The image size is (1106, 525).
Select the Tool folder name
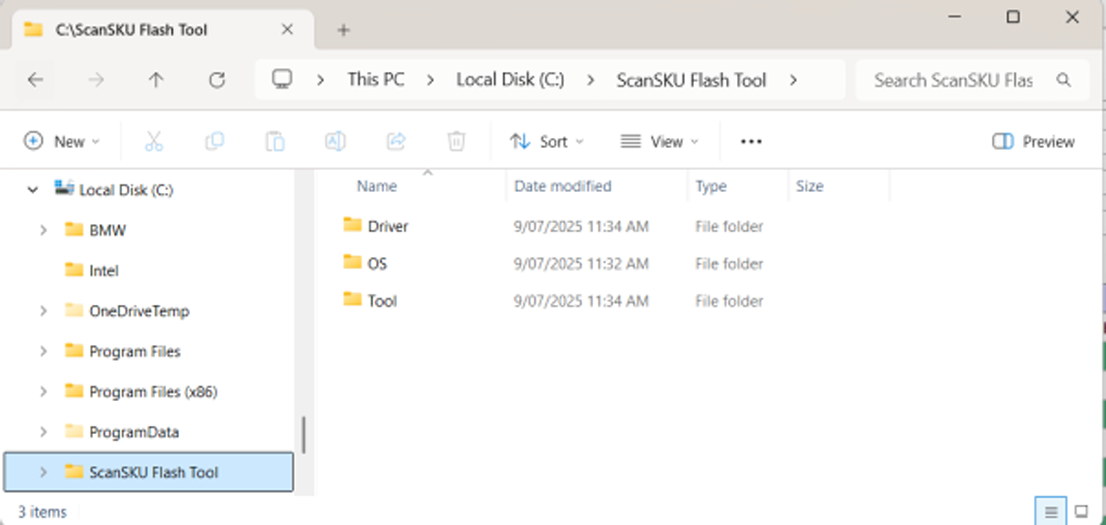coord(382,301)
